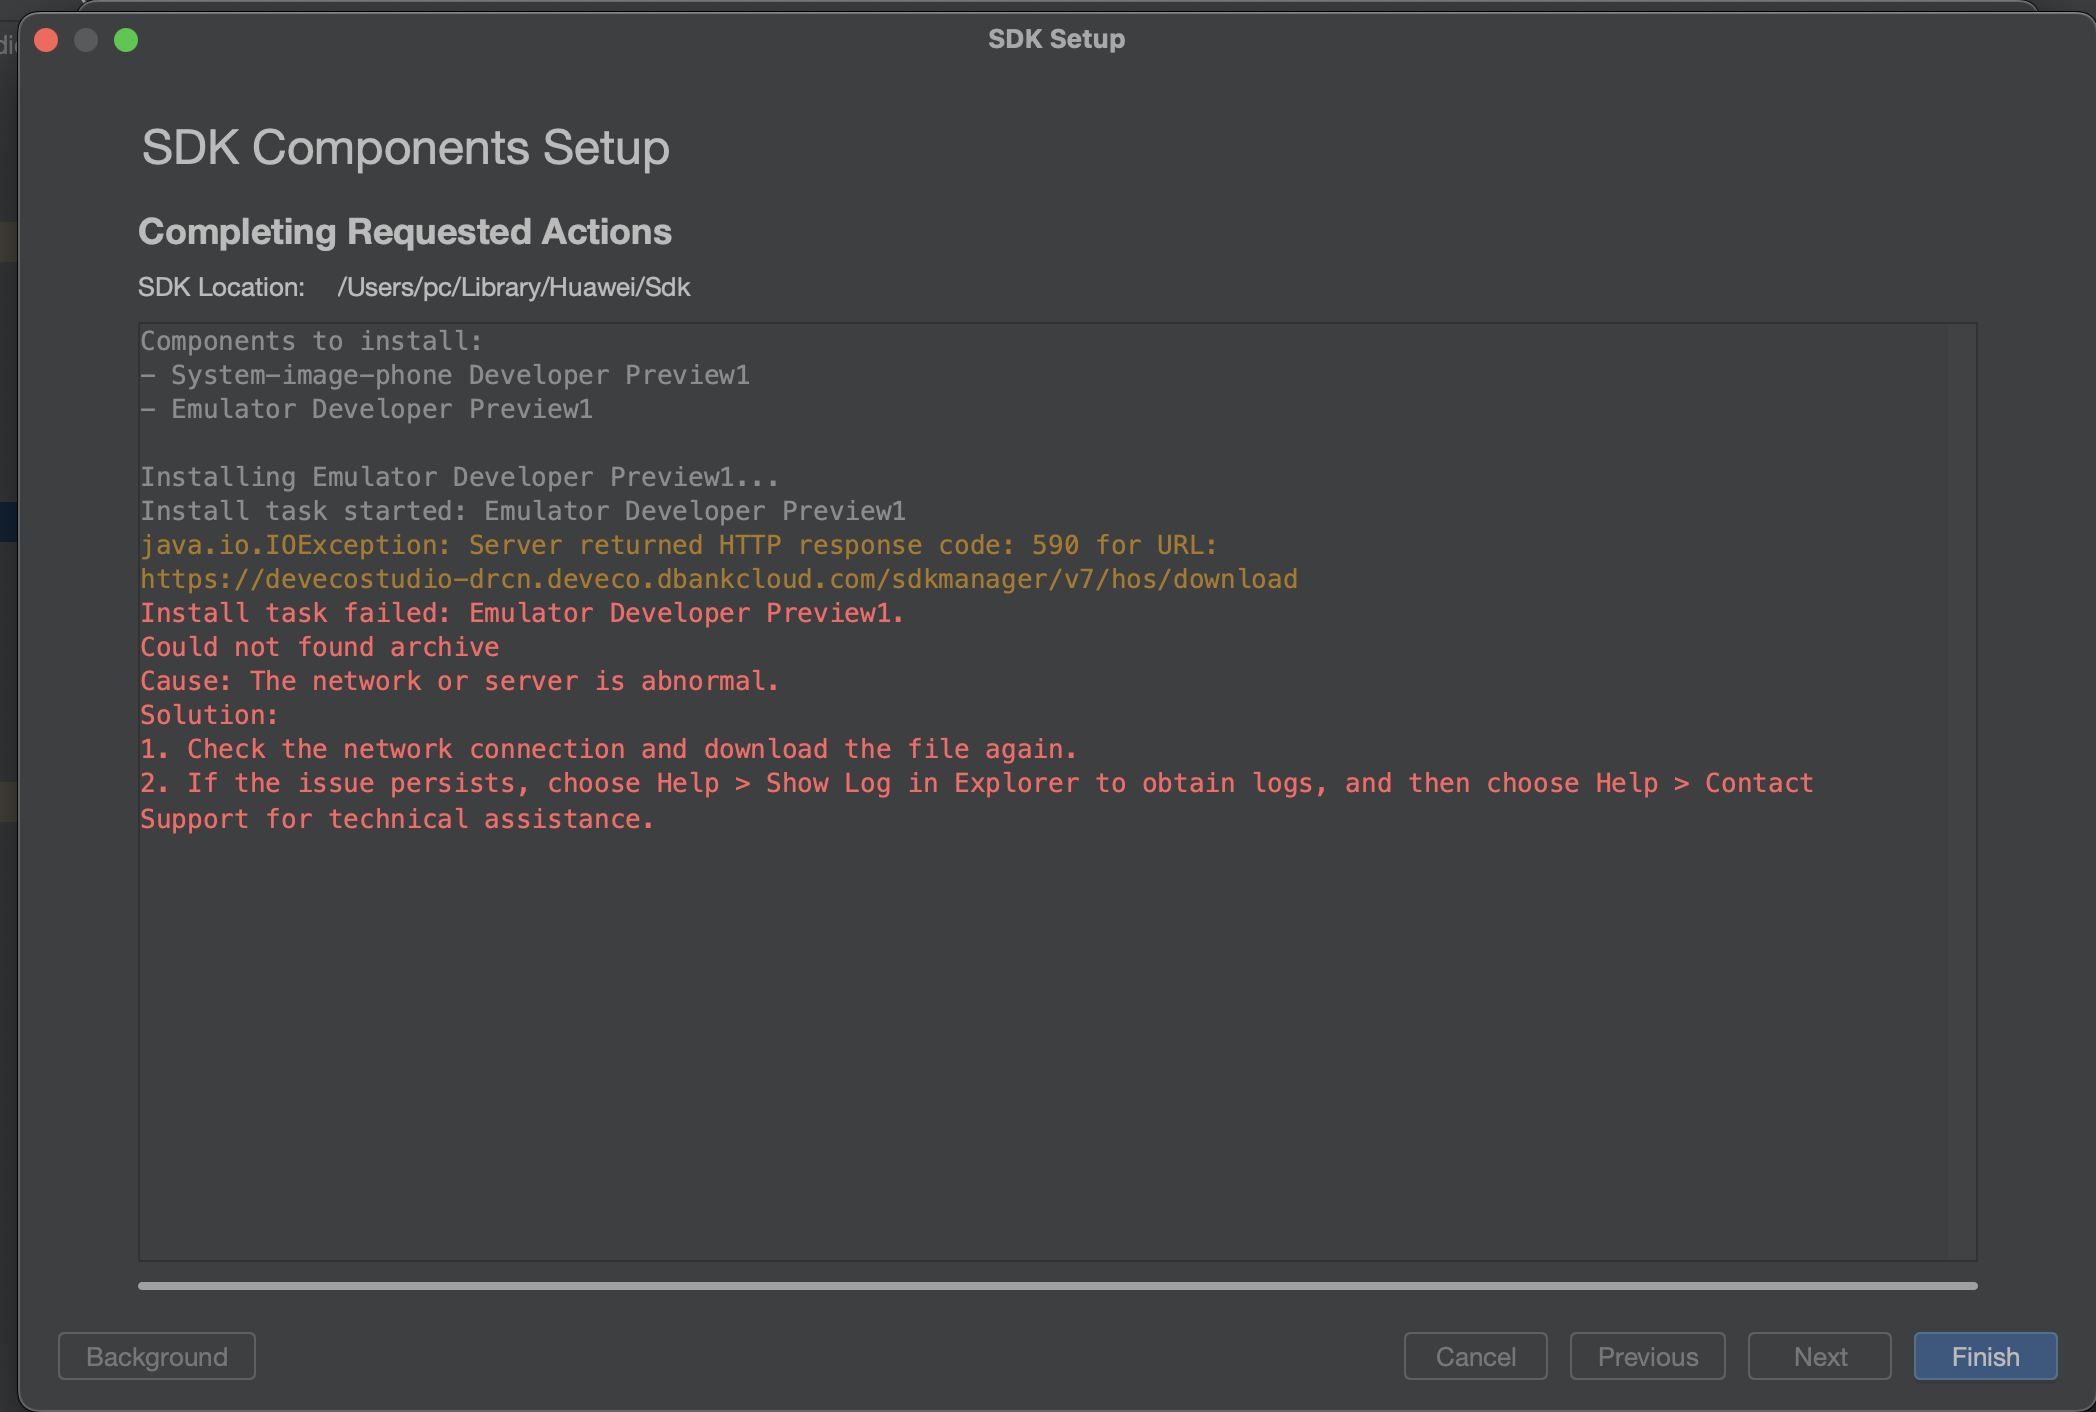Click the SDK path /Users/pc/Library/Huawei/Sdk
Viewport: 2096px width, 1412px height.
coord(513,287)
